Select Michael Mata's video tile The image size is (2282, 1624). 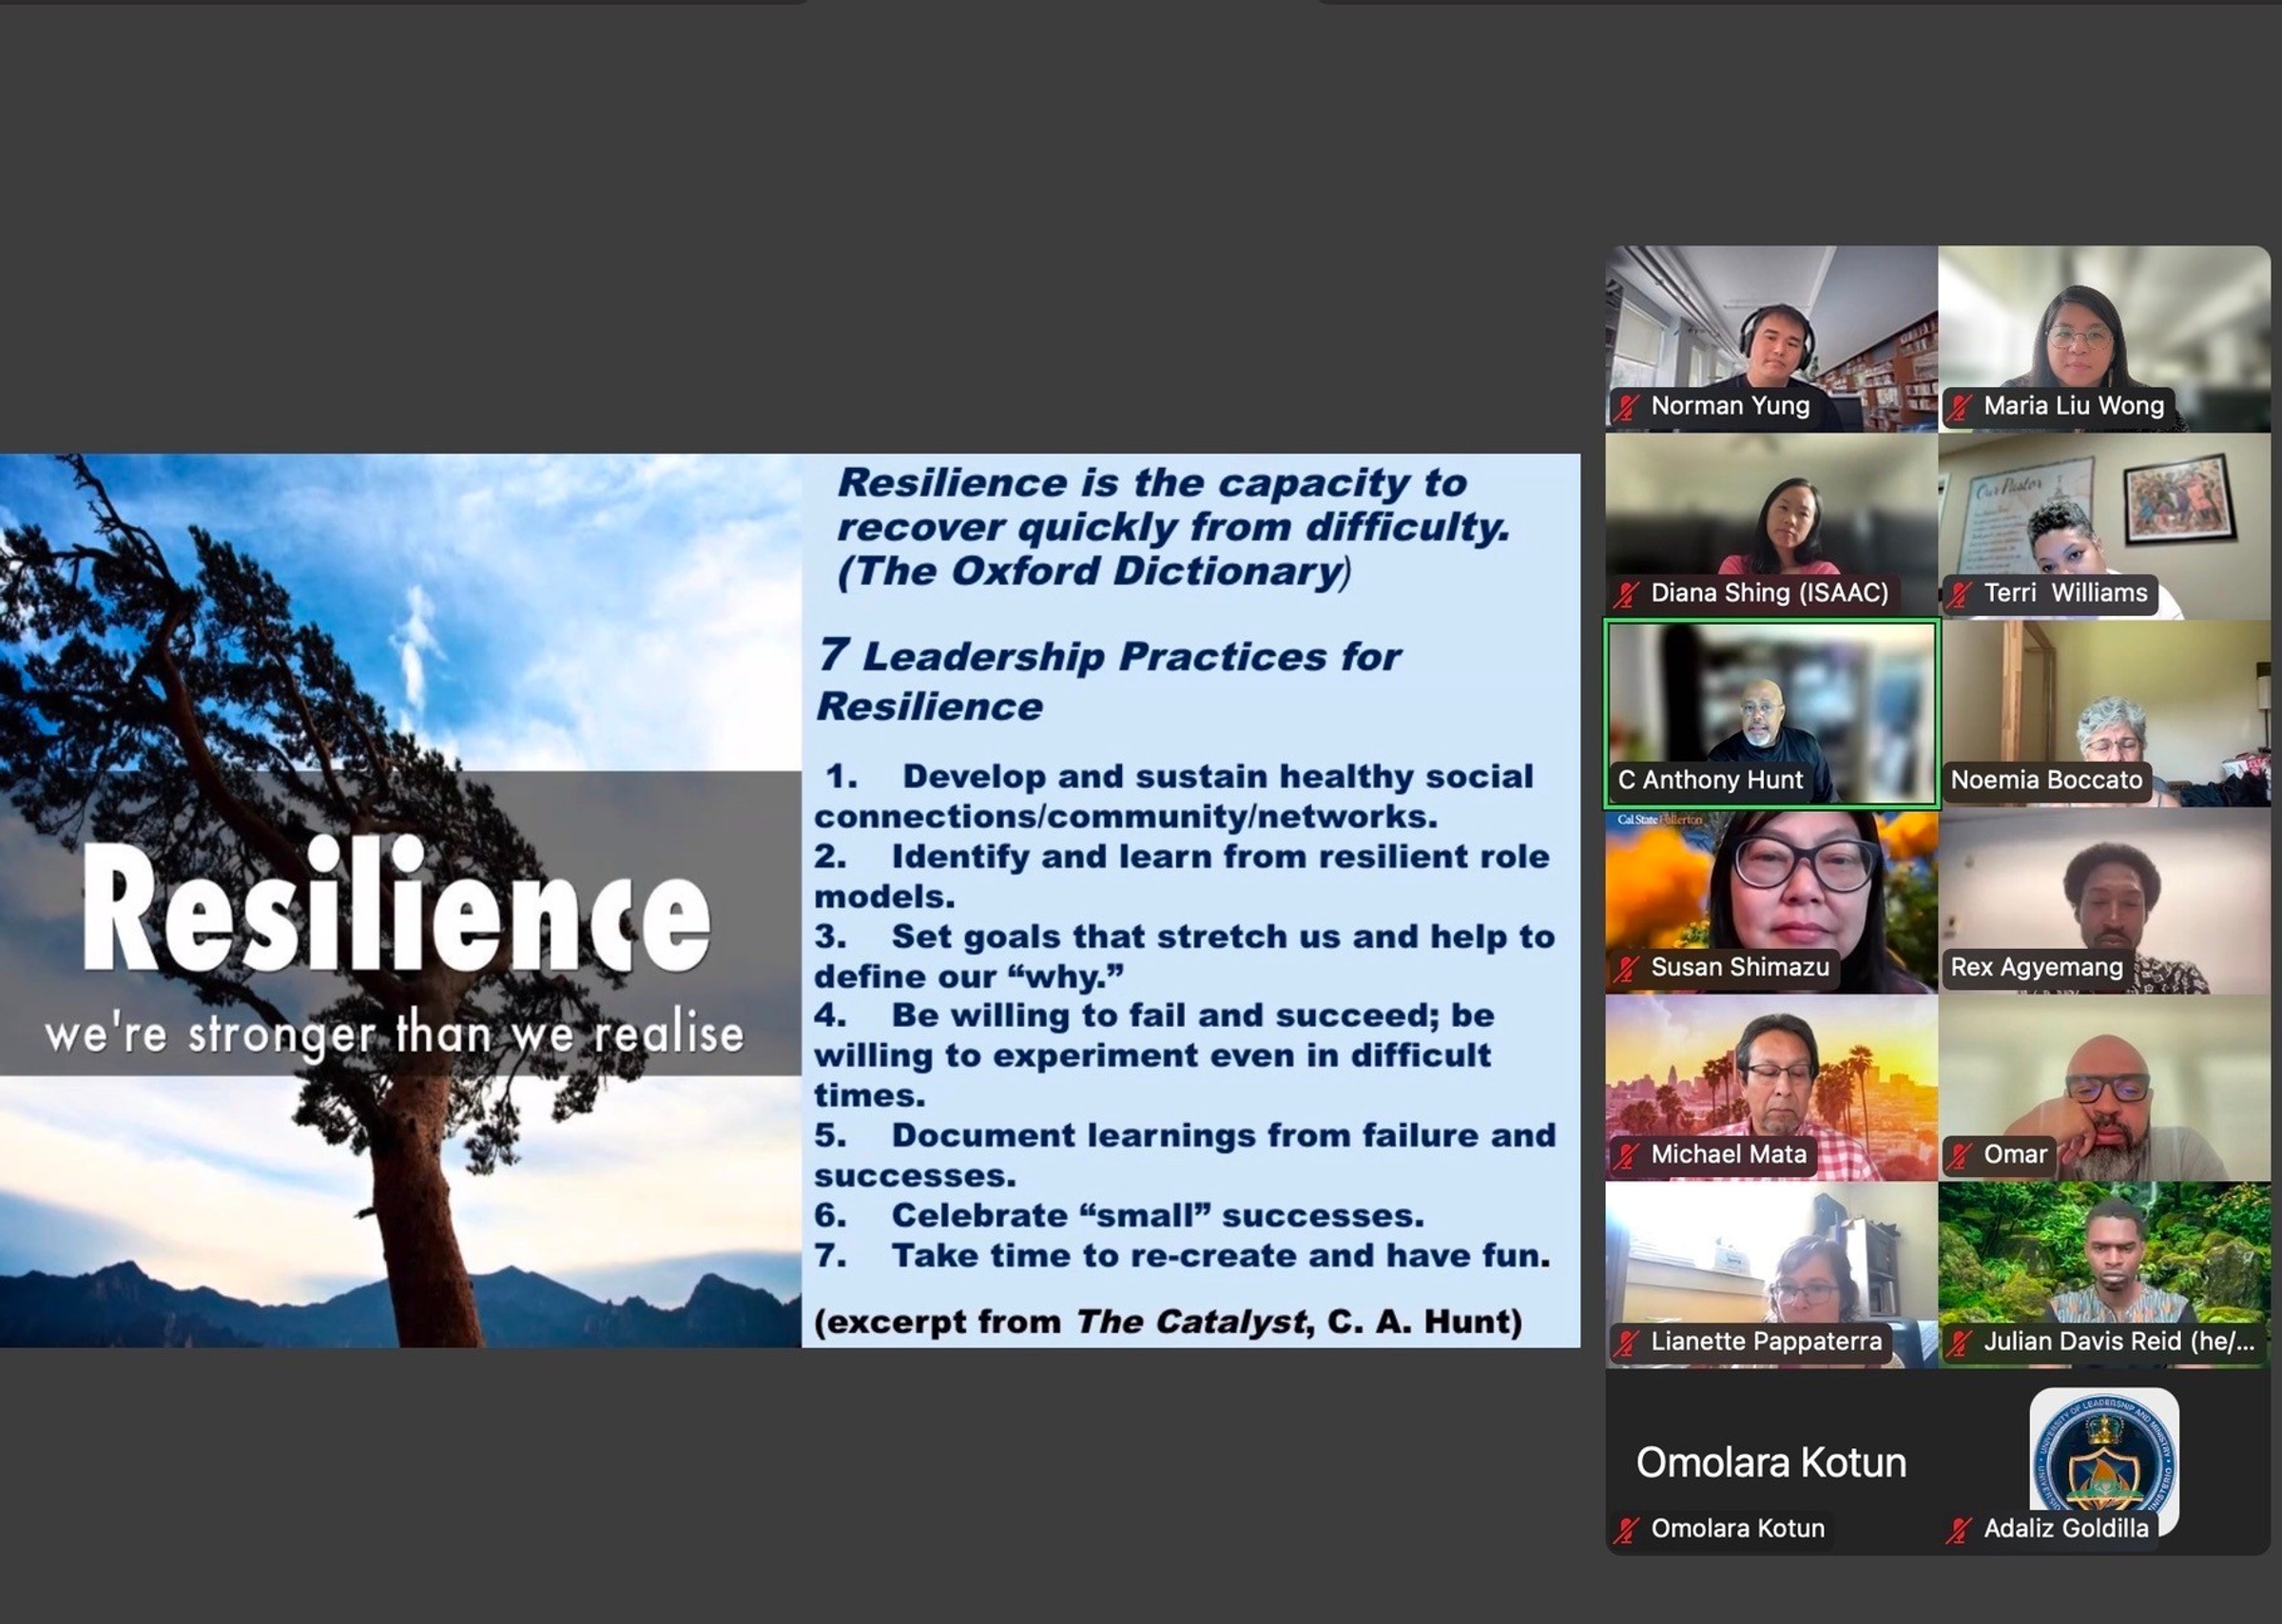(x=1771, y=1087)
